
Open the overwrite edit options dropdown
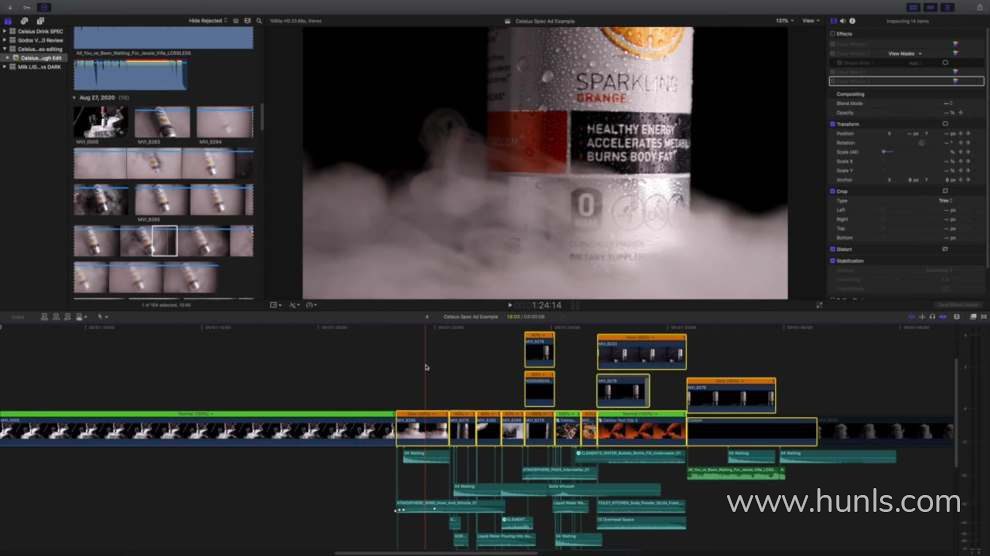point(81,317)
